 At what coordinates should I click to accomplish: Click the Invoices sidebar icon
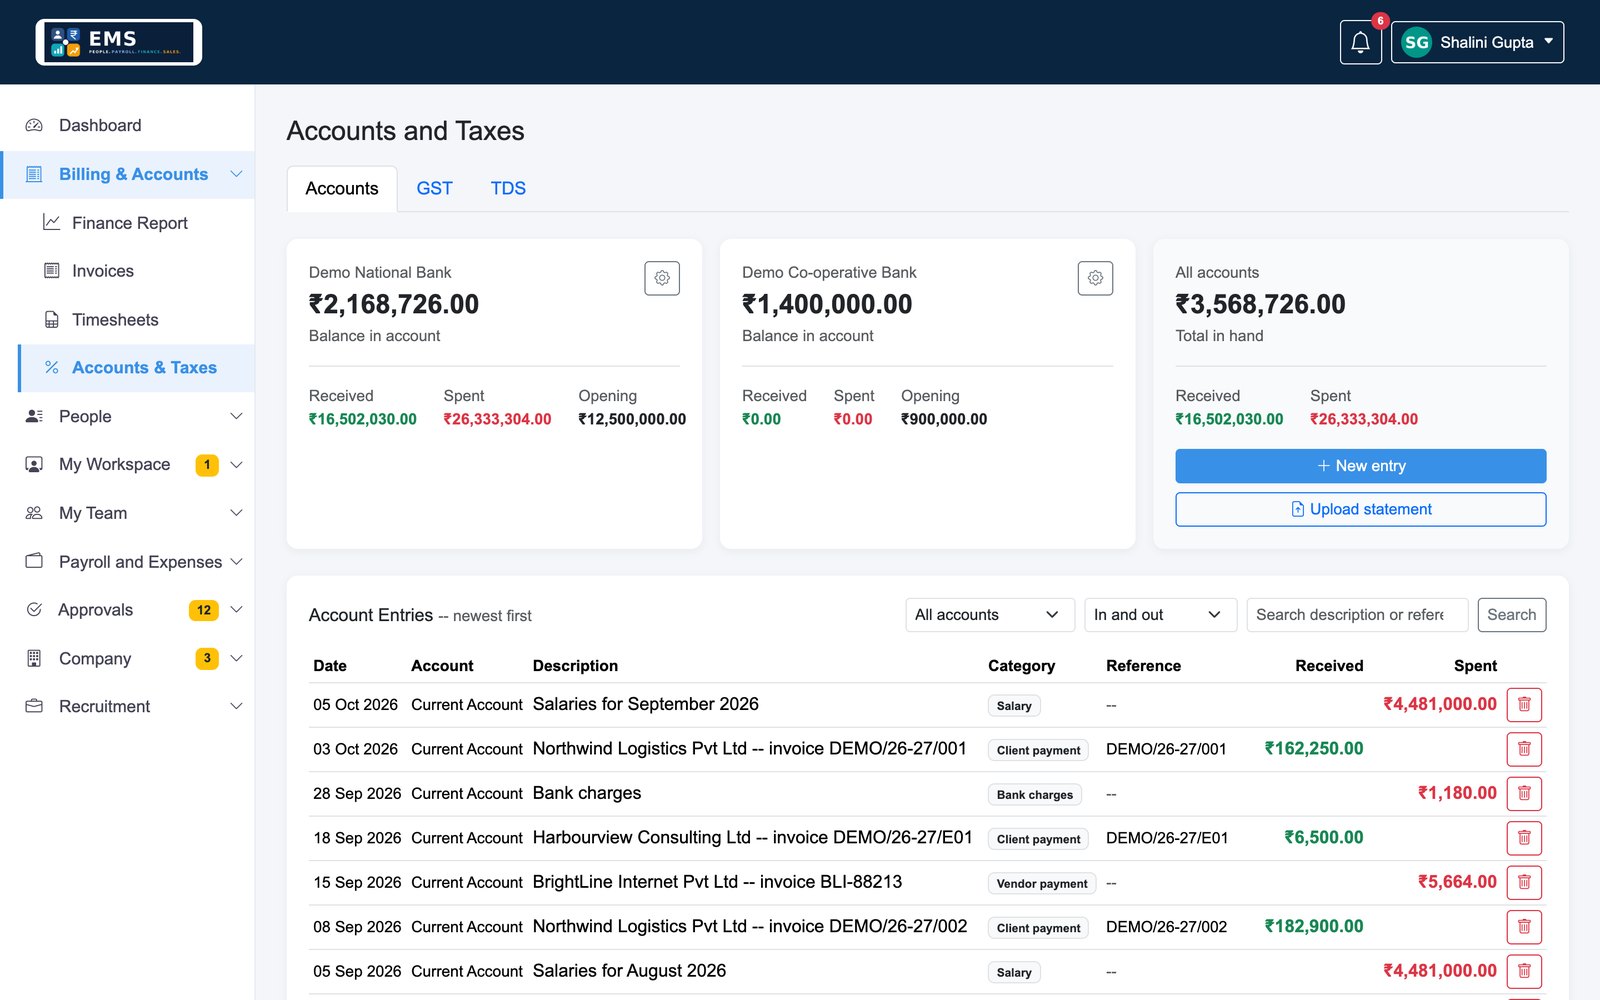tap(51, 271)
